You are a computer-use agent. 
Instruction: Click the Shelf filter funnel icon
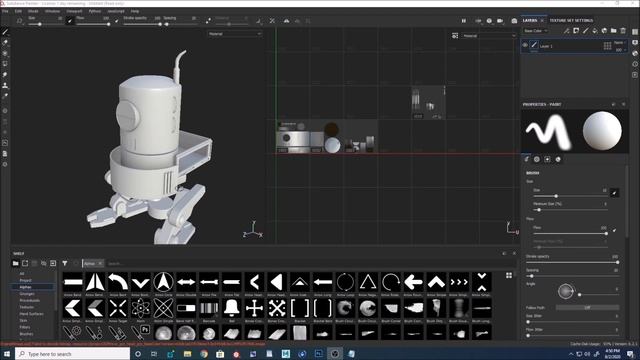(65, 263)
